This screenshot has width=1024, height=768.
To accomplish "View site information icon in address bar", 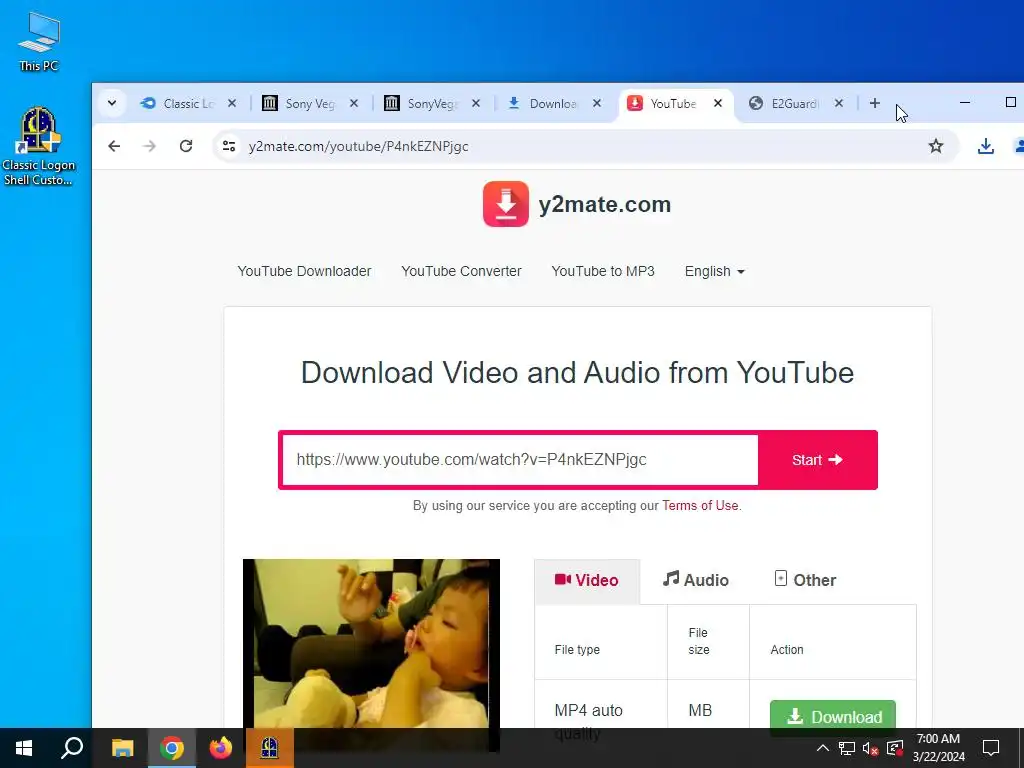I will coord(229,146).
